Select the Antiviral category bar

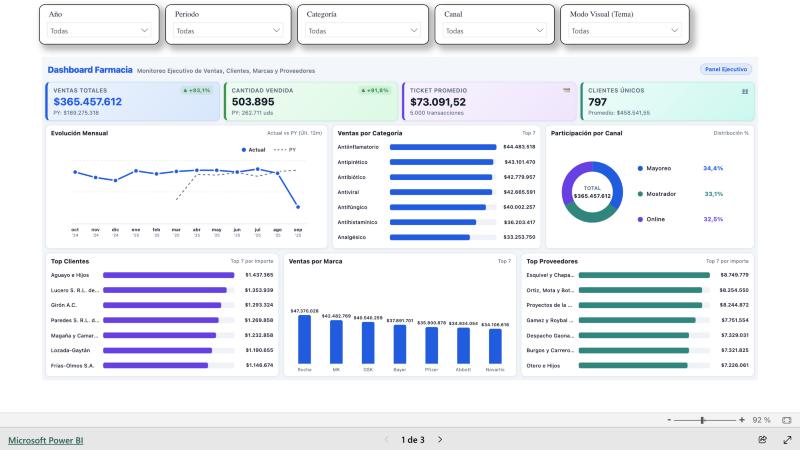click(x=441, y=192)
